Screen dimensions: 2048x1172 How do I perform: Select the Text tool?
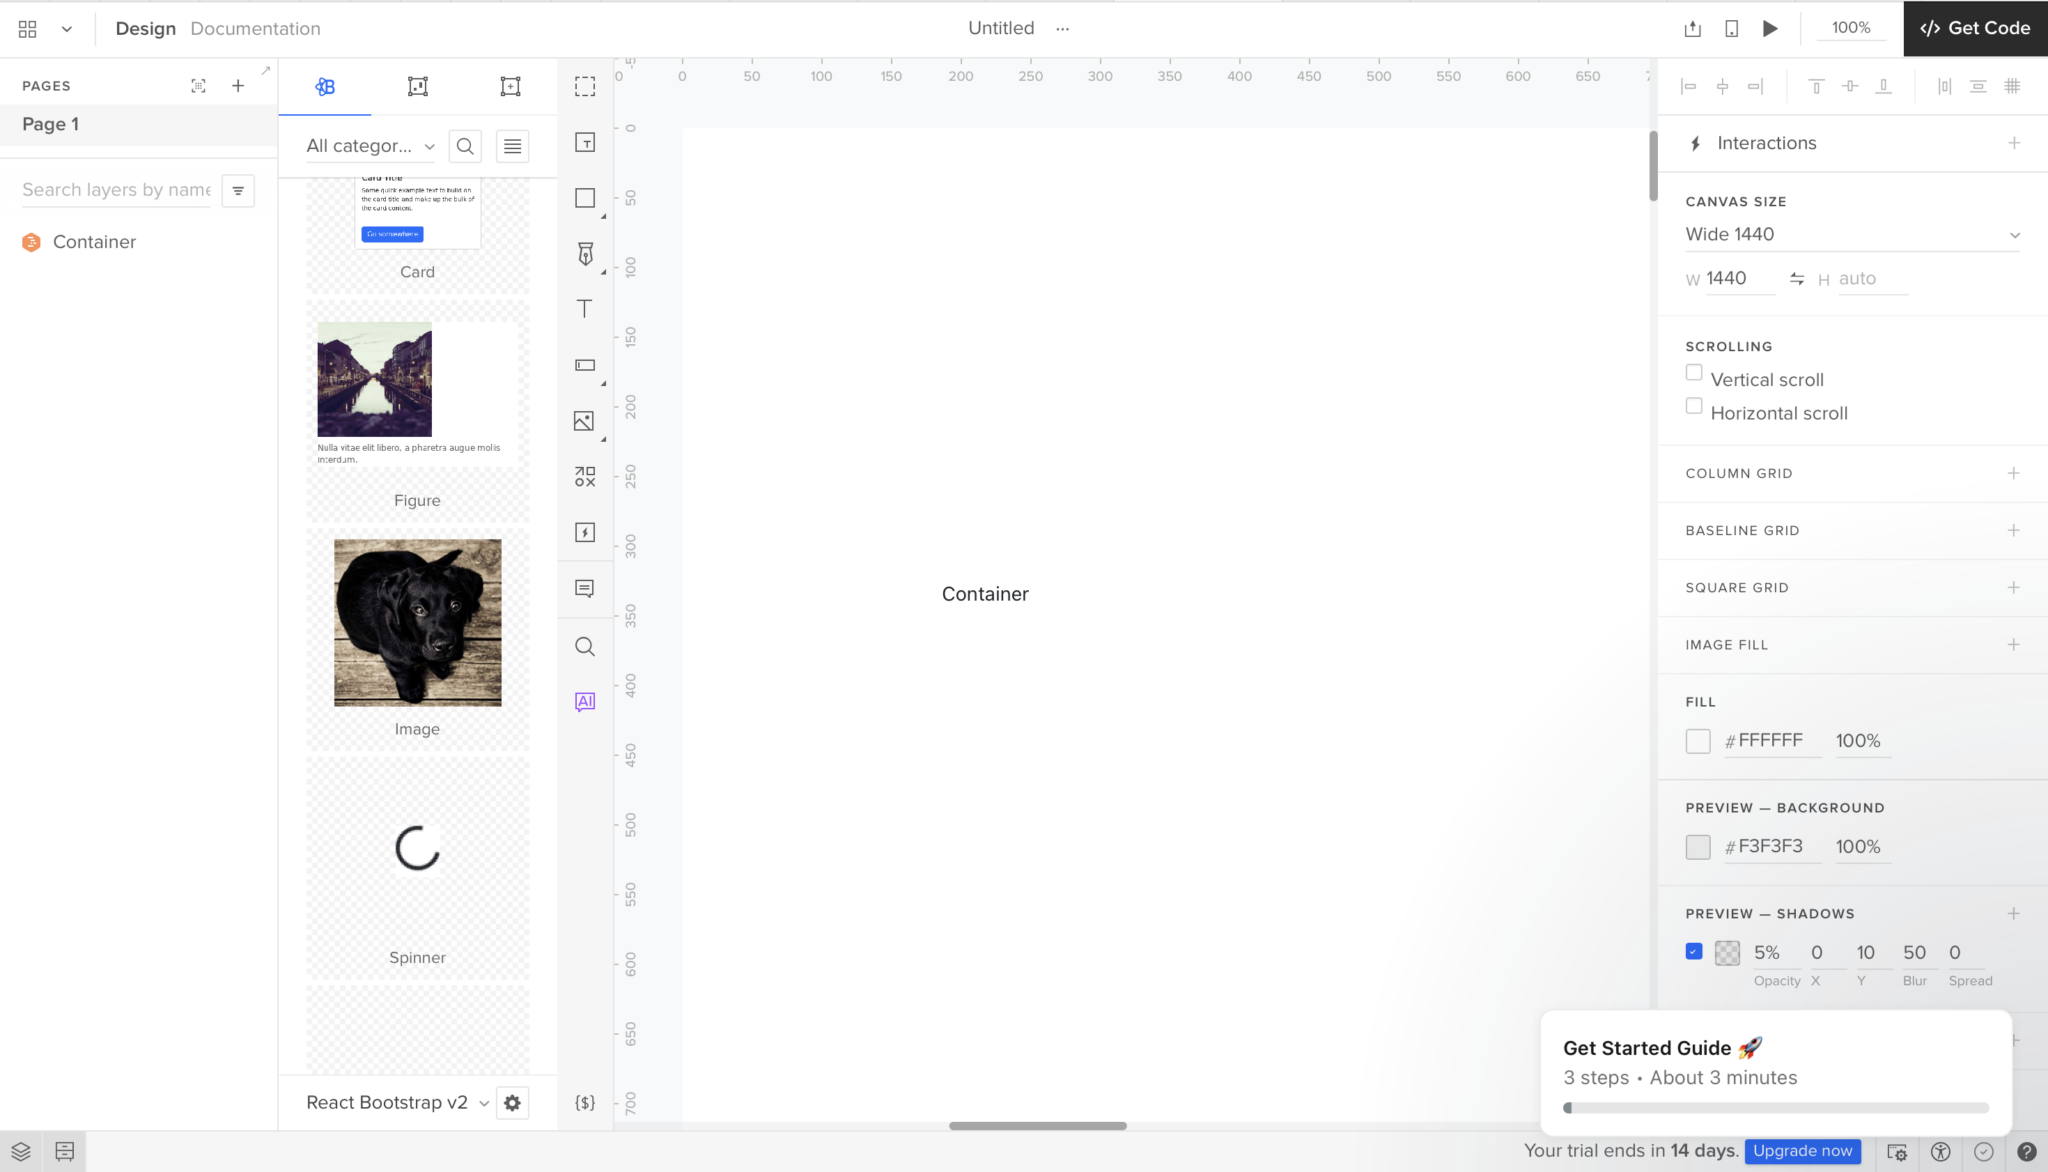point(584,309)
